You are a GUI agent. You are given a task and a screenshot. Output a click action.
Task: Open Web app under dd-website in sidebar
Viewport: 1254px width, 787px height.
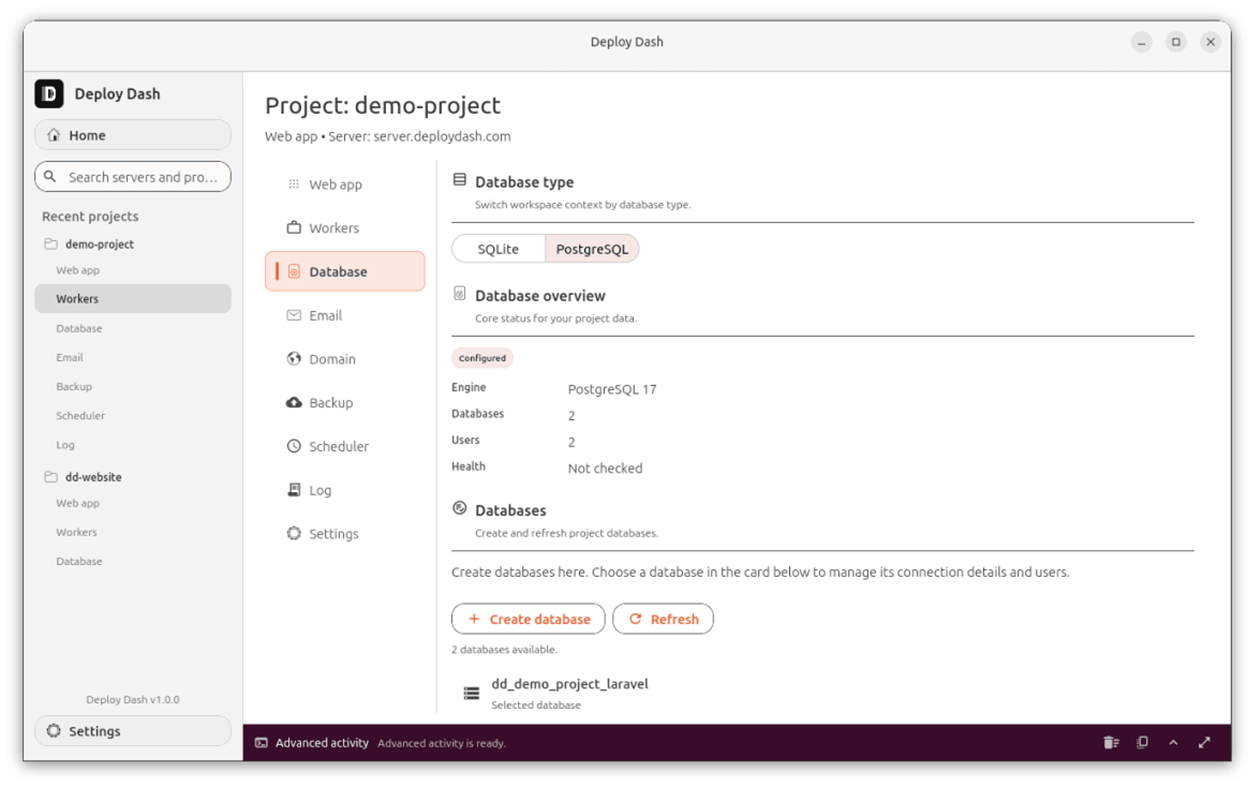click(x=133, y=503)
